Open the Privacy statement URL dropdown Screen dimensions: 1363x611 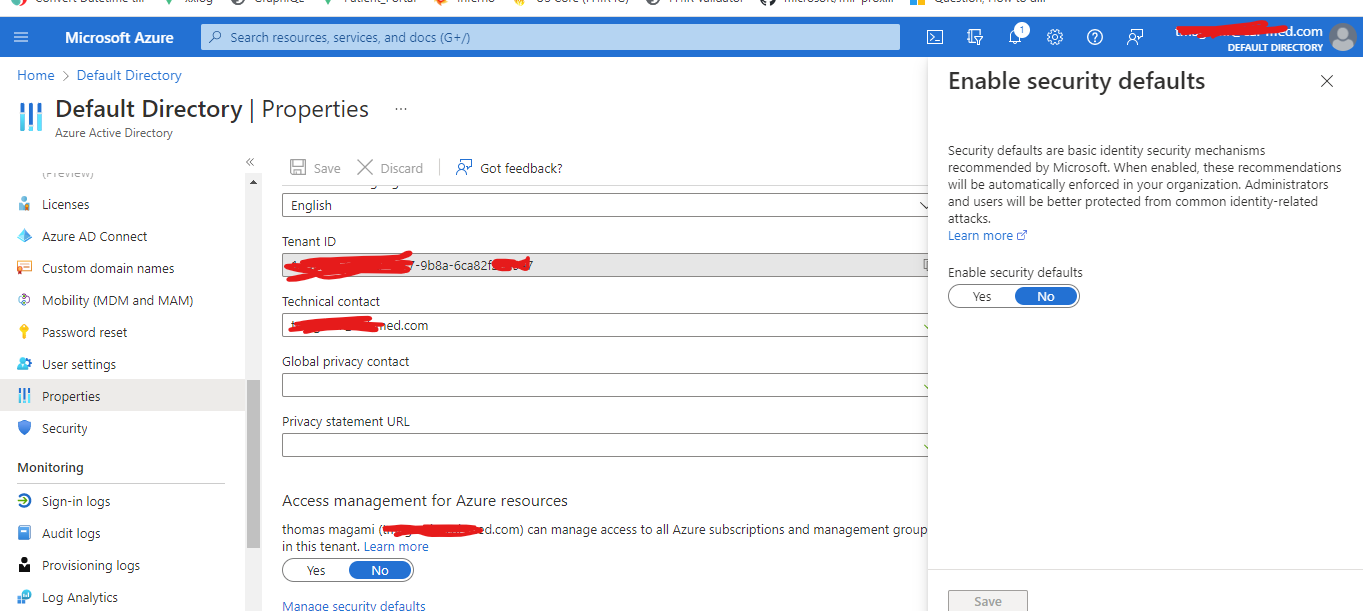(x=925, y=445)
